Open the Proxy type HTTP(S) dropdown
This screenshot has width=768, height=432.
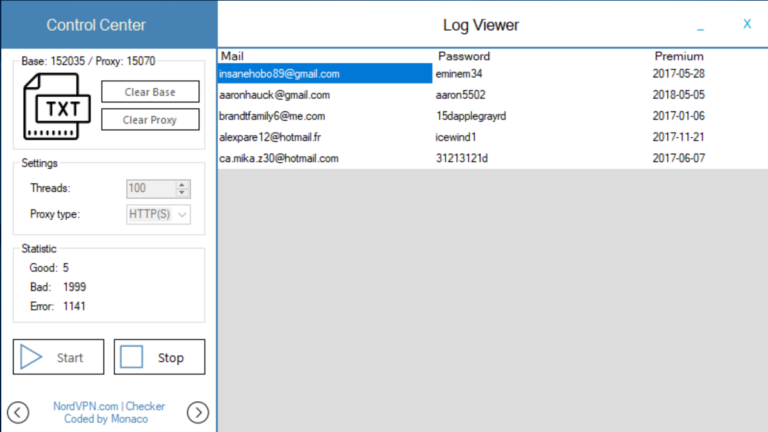(x=158, y=215)
